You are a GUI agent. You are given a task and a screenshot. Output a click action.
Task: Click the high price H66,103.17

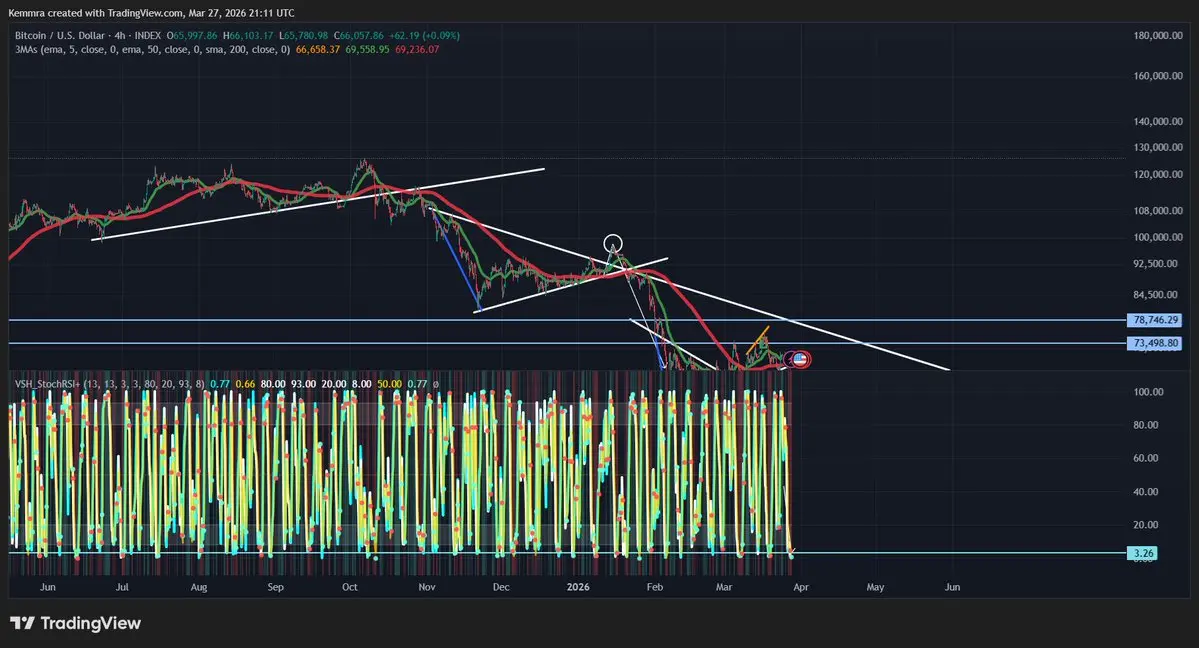point(248,35)
